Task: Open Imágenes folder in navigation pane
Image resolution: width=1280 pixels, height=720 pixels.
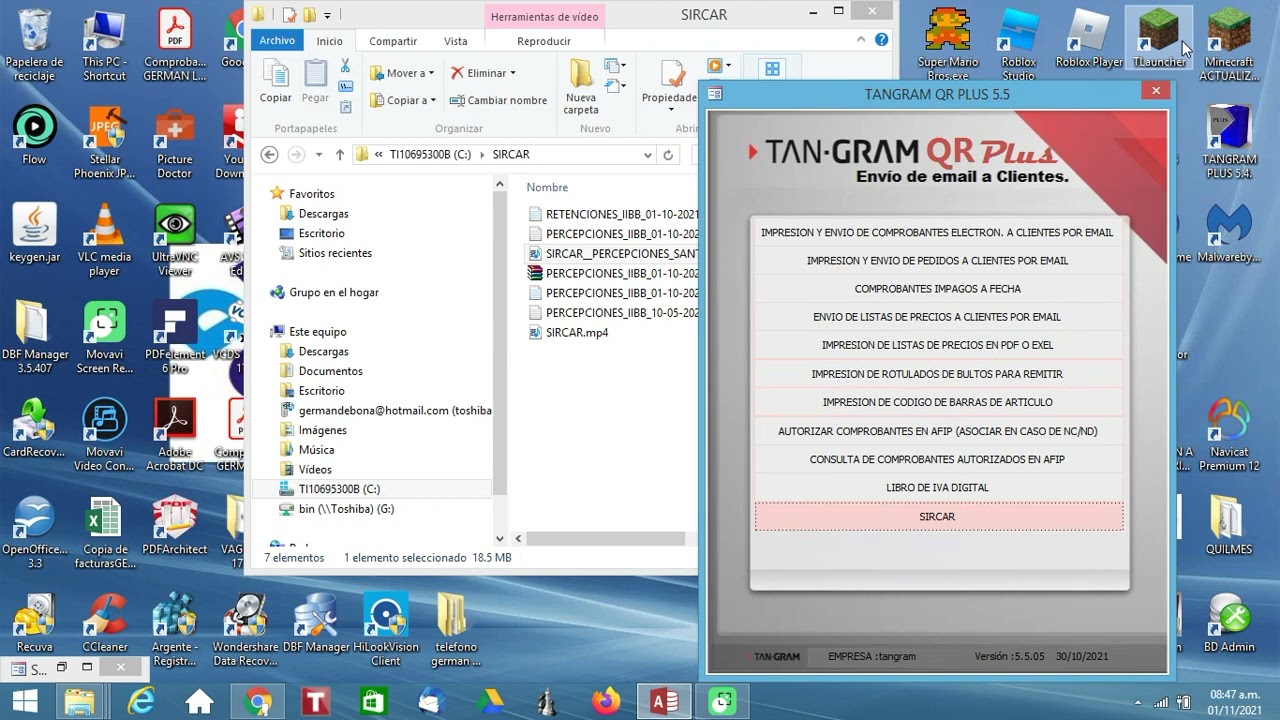Action: pyautogui.click(x=322, y=430)
